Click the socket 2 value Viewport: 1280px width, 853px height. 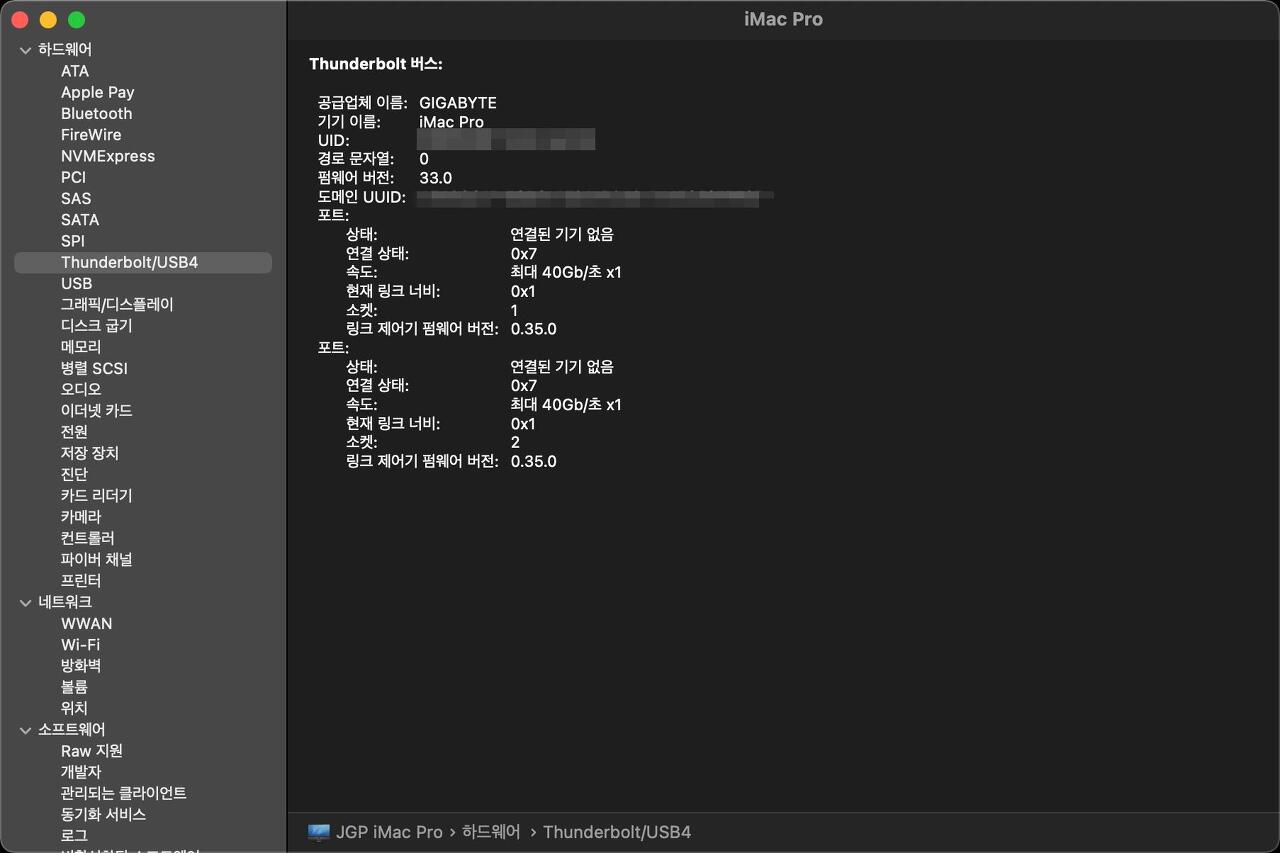tap(515, 442)
